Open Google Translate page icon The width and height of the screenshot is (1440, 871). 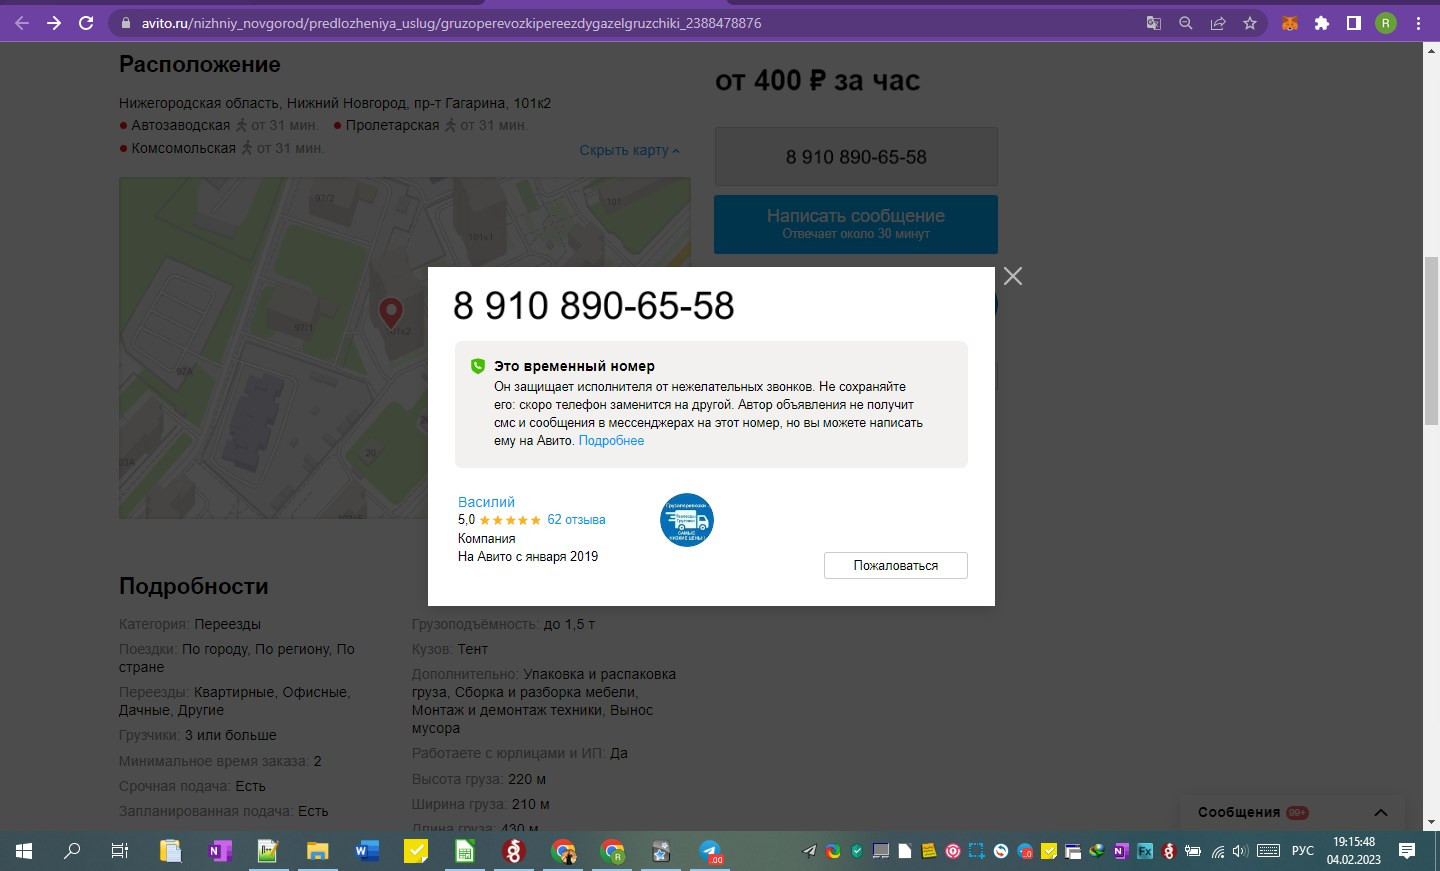pos(1154,23)
